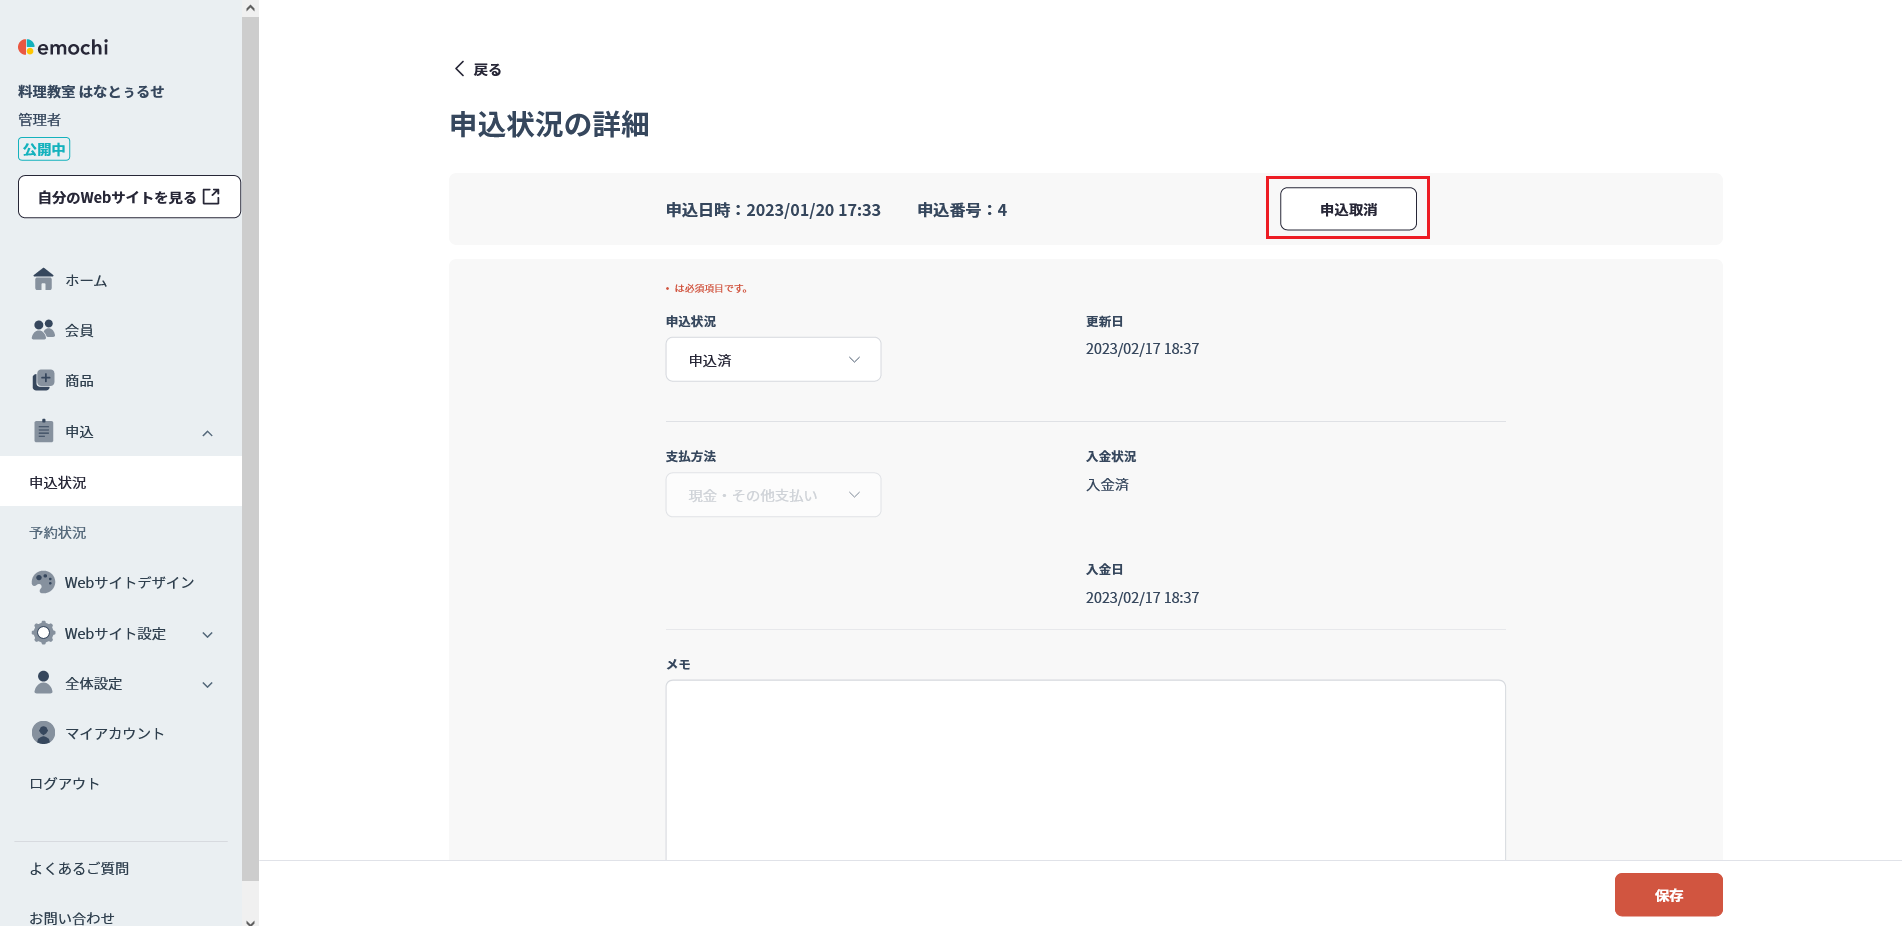Screen dimensions: 1902x926
Task: Click the palette icon for Webサイトデザイン
Action: [x=43, y=582]
